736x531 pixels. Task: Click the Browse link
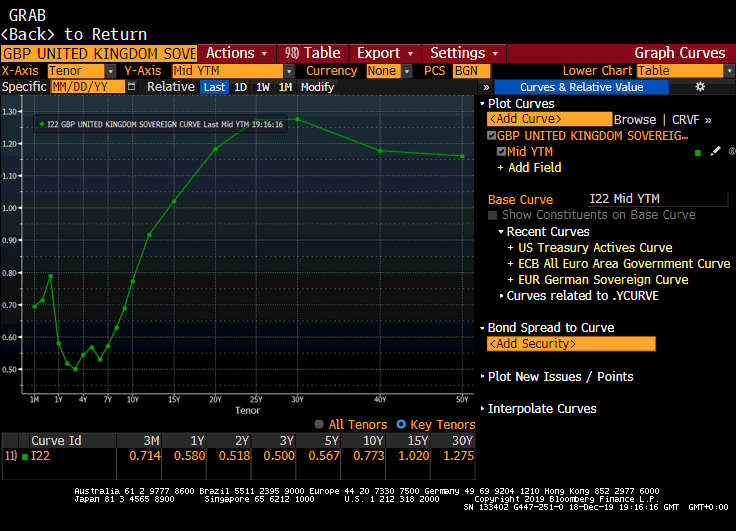[x=635, y=119]
